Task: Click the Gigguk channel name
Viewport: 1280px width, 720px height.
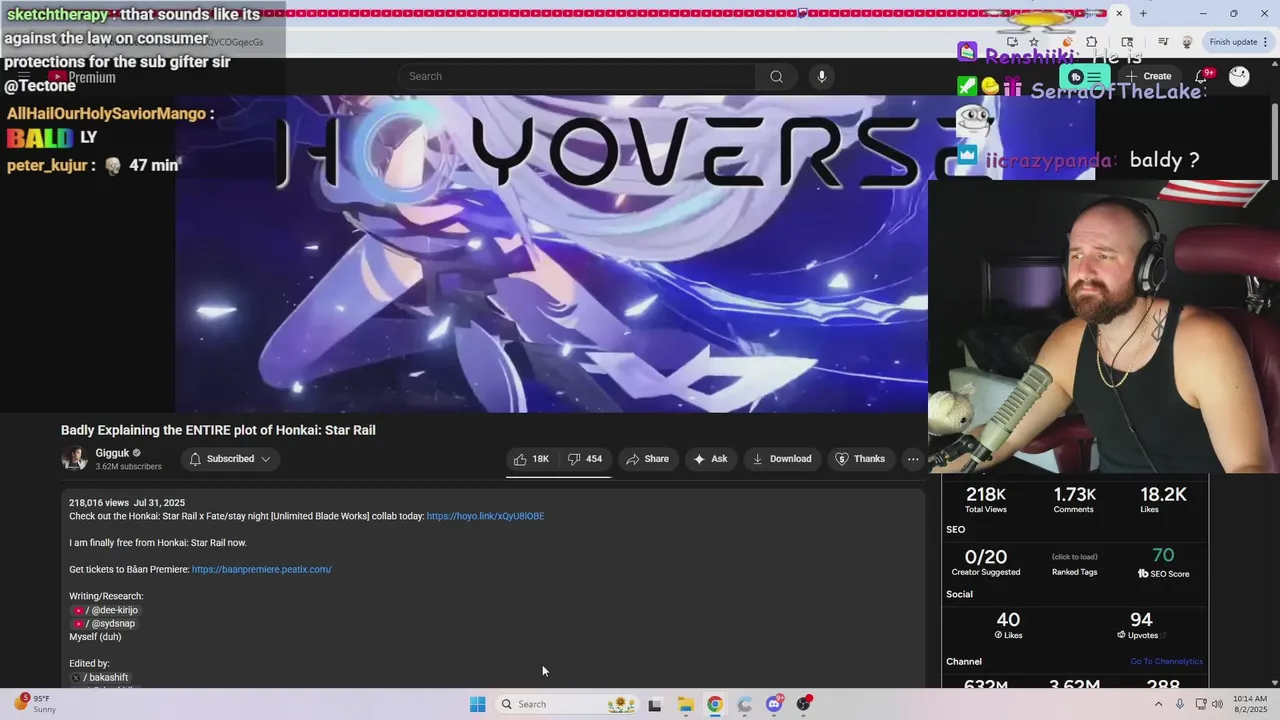Action: (112, 453)
